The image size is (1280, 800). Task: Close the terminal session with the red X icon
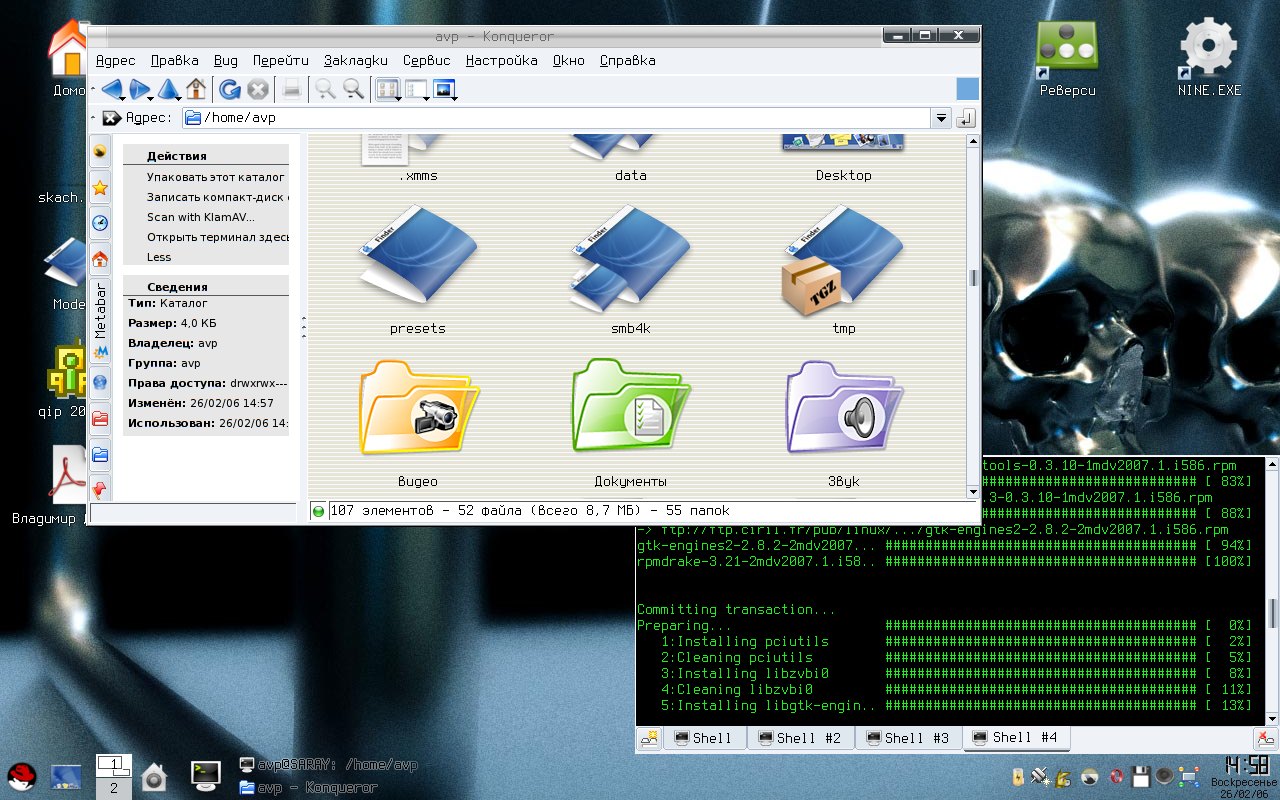[1265, 739]
